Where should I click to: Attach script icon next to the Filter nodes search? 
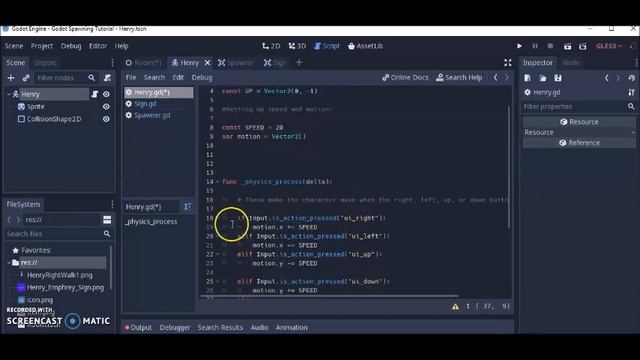point(107,78)
